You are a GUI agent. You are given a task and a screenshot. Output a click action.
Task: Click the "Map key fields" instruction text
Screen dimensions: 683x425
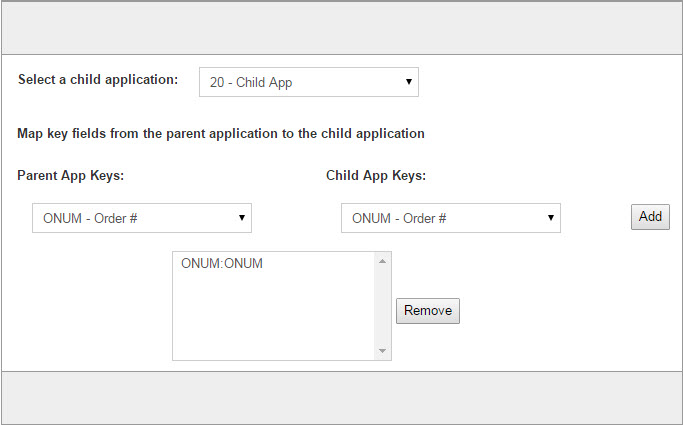coord(221,133)
